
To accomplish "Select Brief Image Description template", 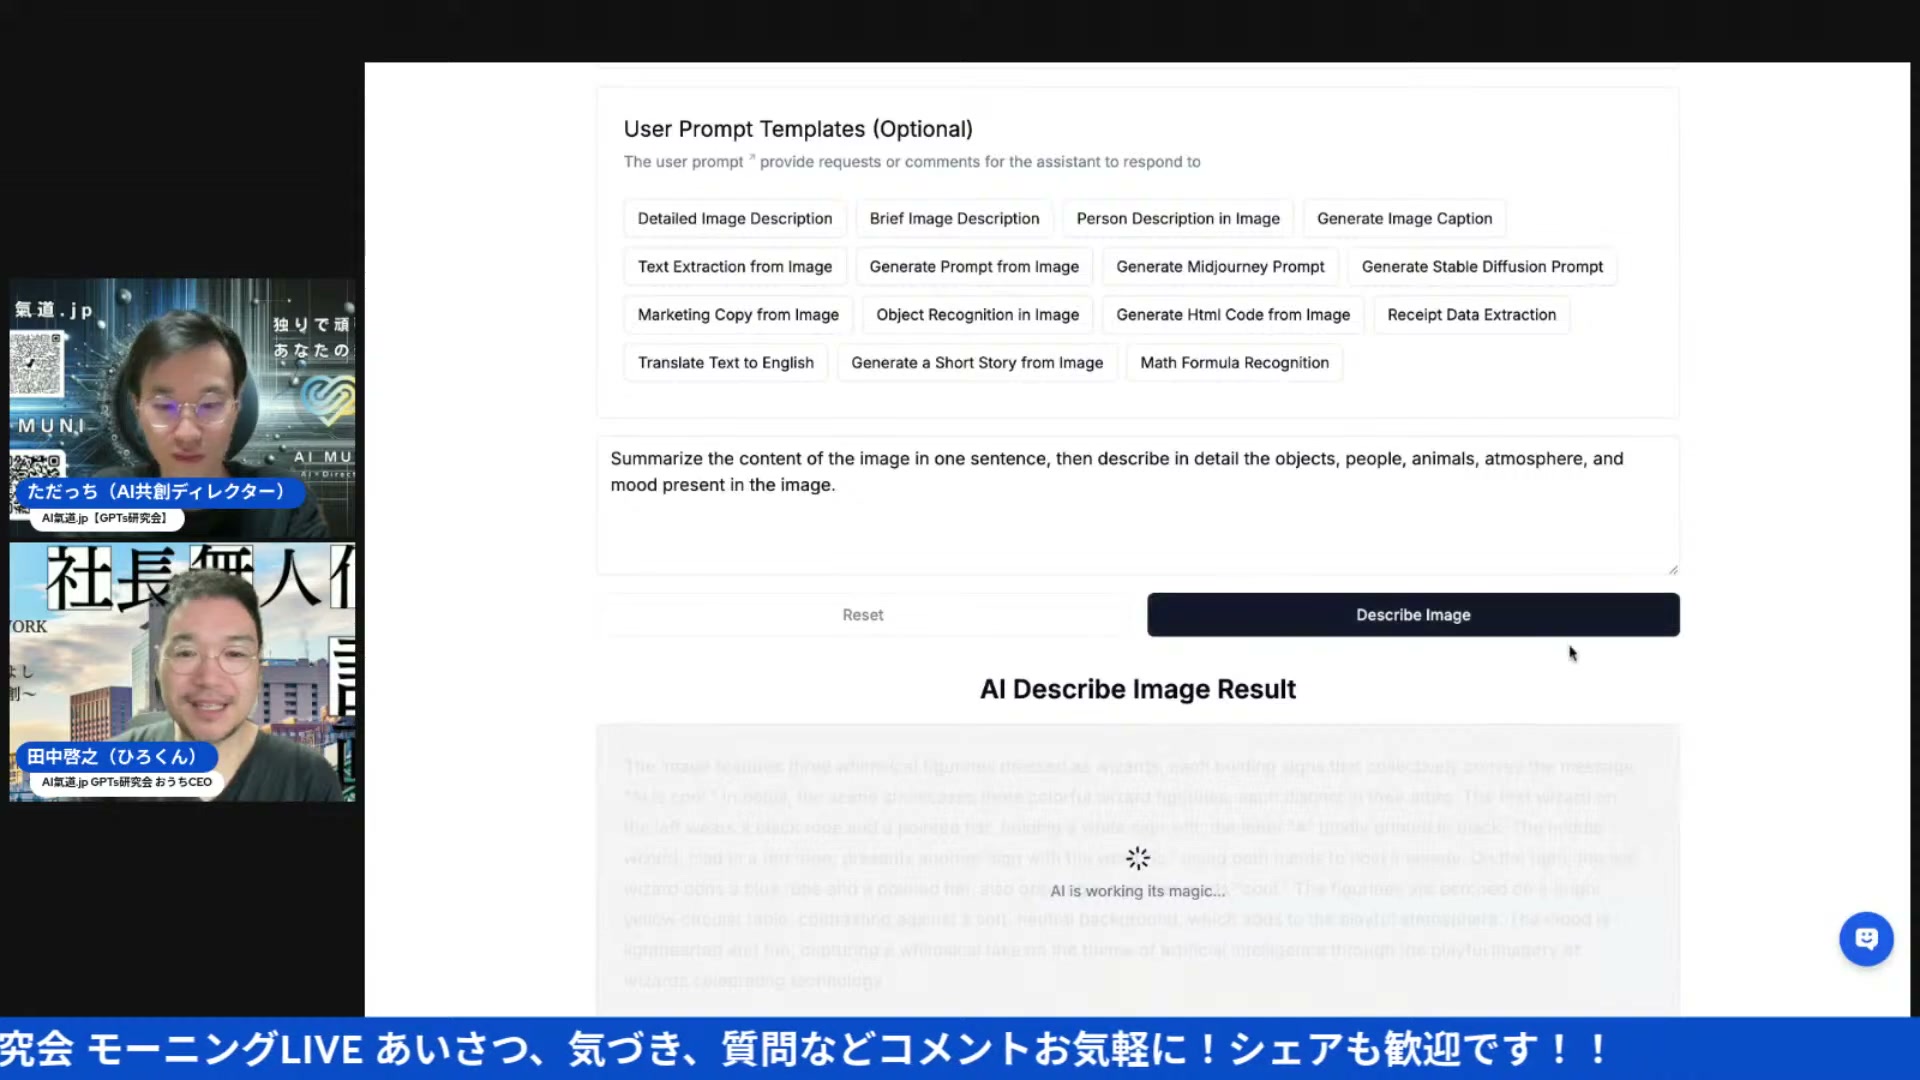I will (x=954, y=219).
